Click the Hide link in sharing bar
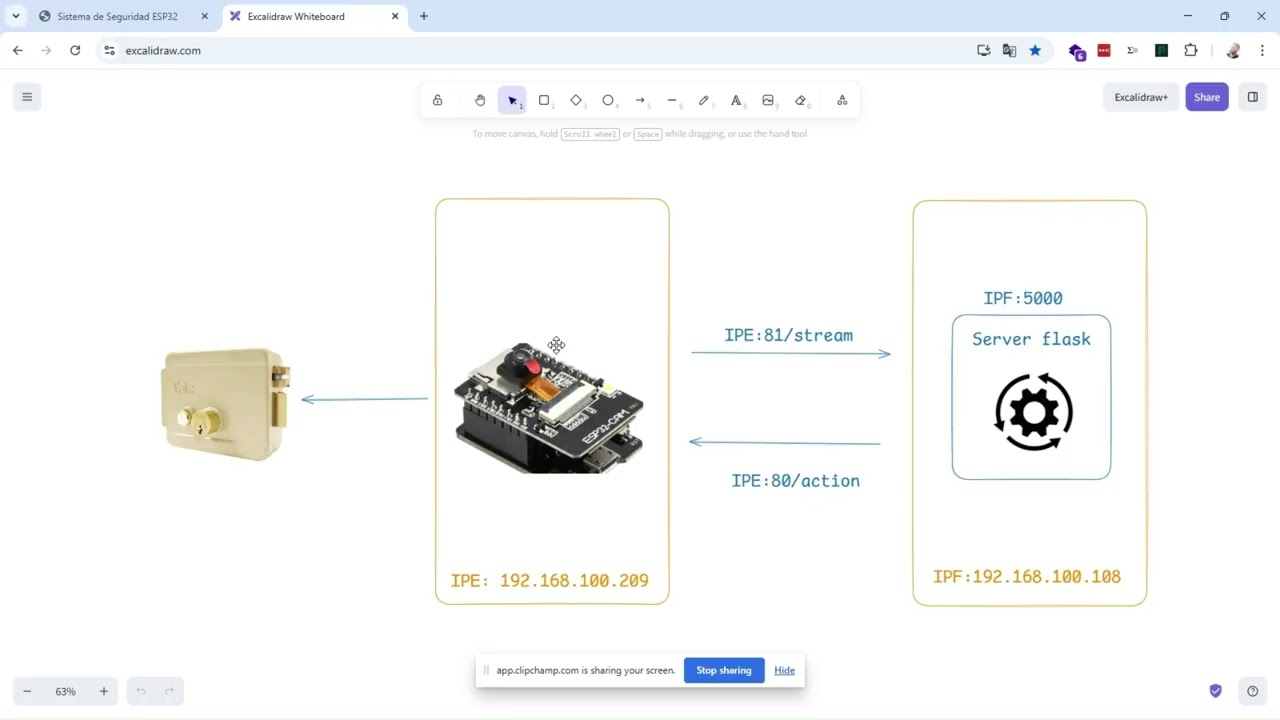The width and height of the screenshot is (1280, 720). (784, 670)
